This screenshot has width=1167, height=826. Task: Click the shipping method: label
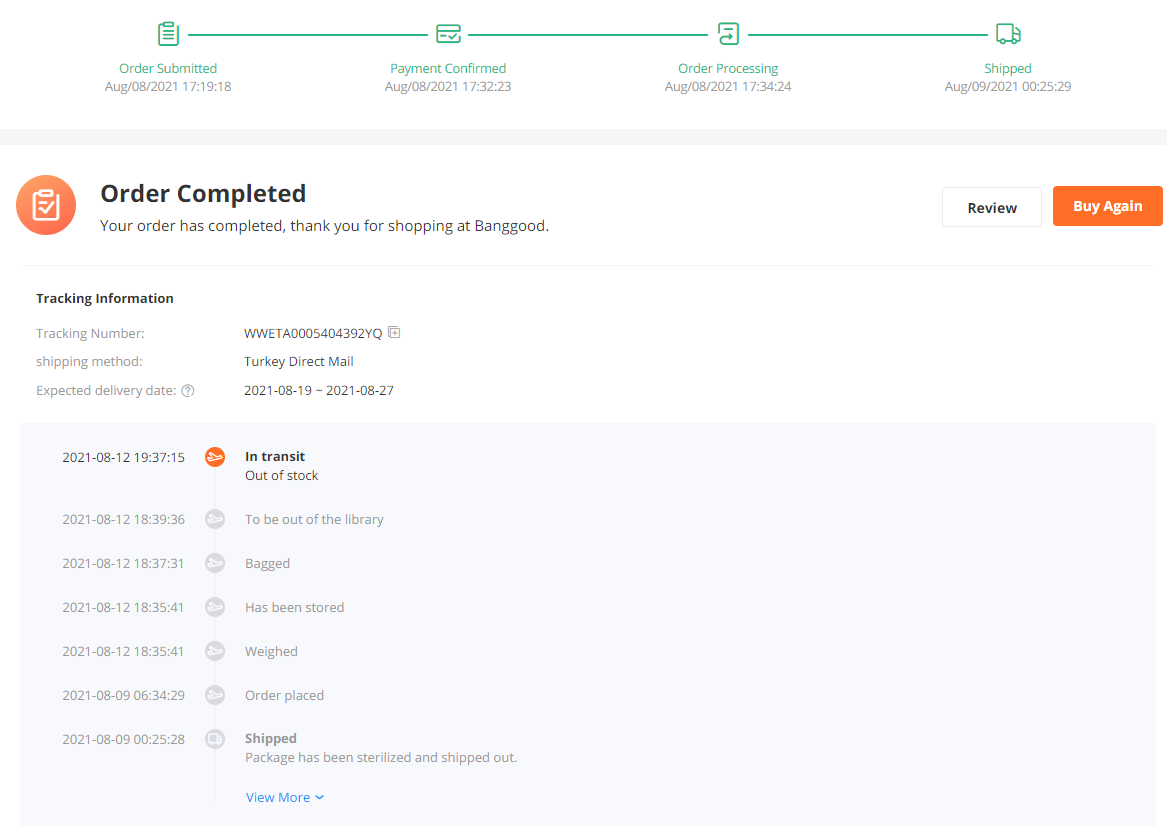point(89,362)
